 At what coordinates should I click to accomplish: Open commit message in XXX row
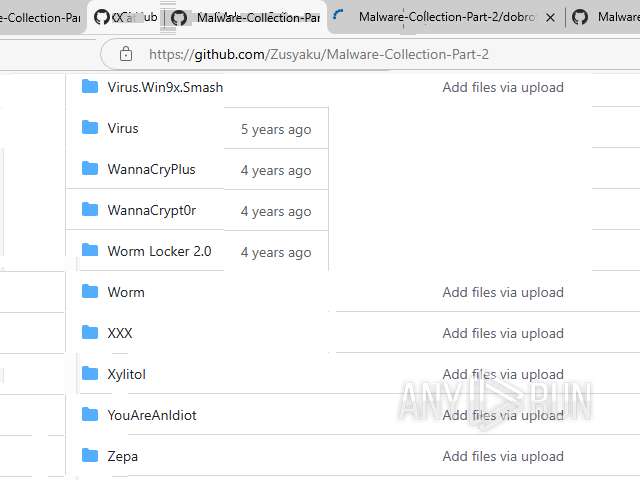pos(503,333)
